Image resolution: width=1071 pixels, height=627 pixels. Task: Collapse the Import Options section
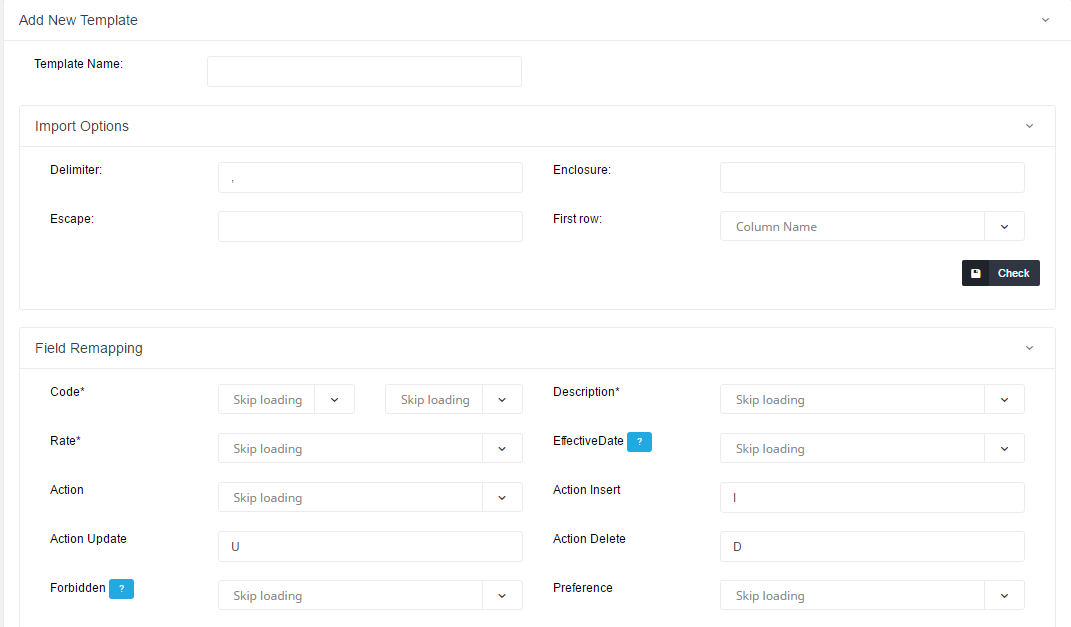pos(1029,126)
